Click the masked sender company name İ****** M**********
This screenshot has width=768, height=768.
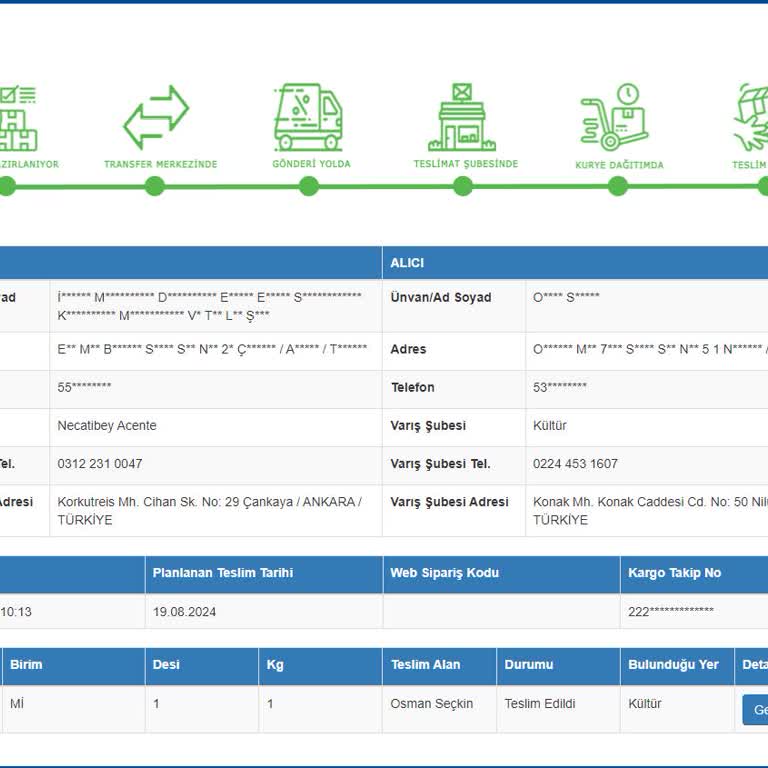210,306
